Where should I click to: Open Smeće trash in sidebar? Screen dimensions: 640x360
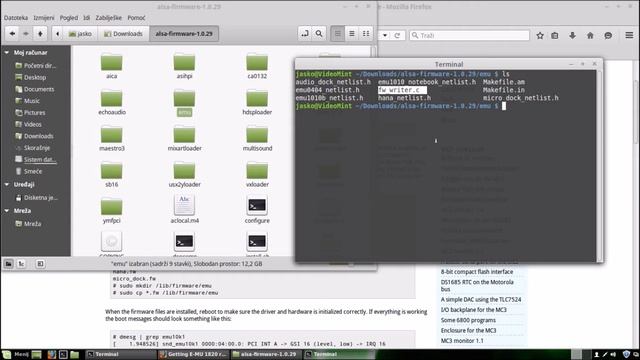tap(29, 171)
